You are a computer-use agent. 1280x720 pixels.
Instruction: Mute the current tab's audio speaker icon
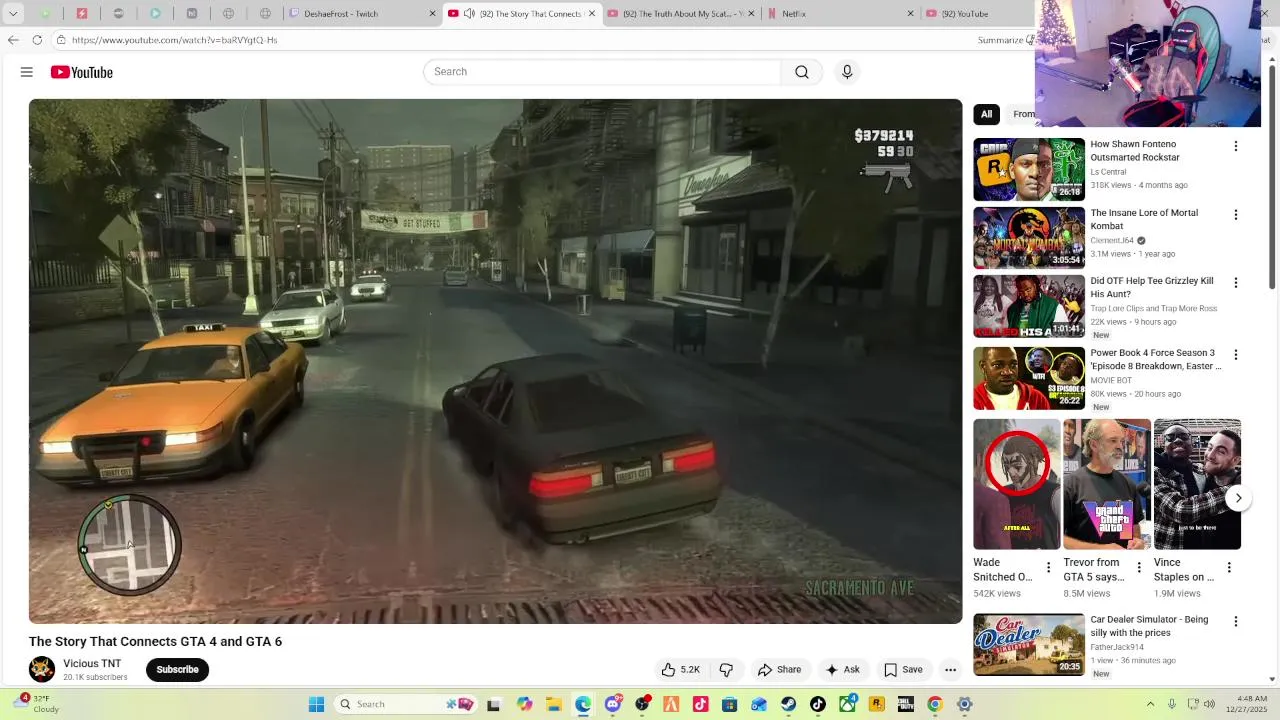point(469,14)
